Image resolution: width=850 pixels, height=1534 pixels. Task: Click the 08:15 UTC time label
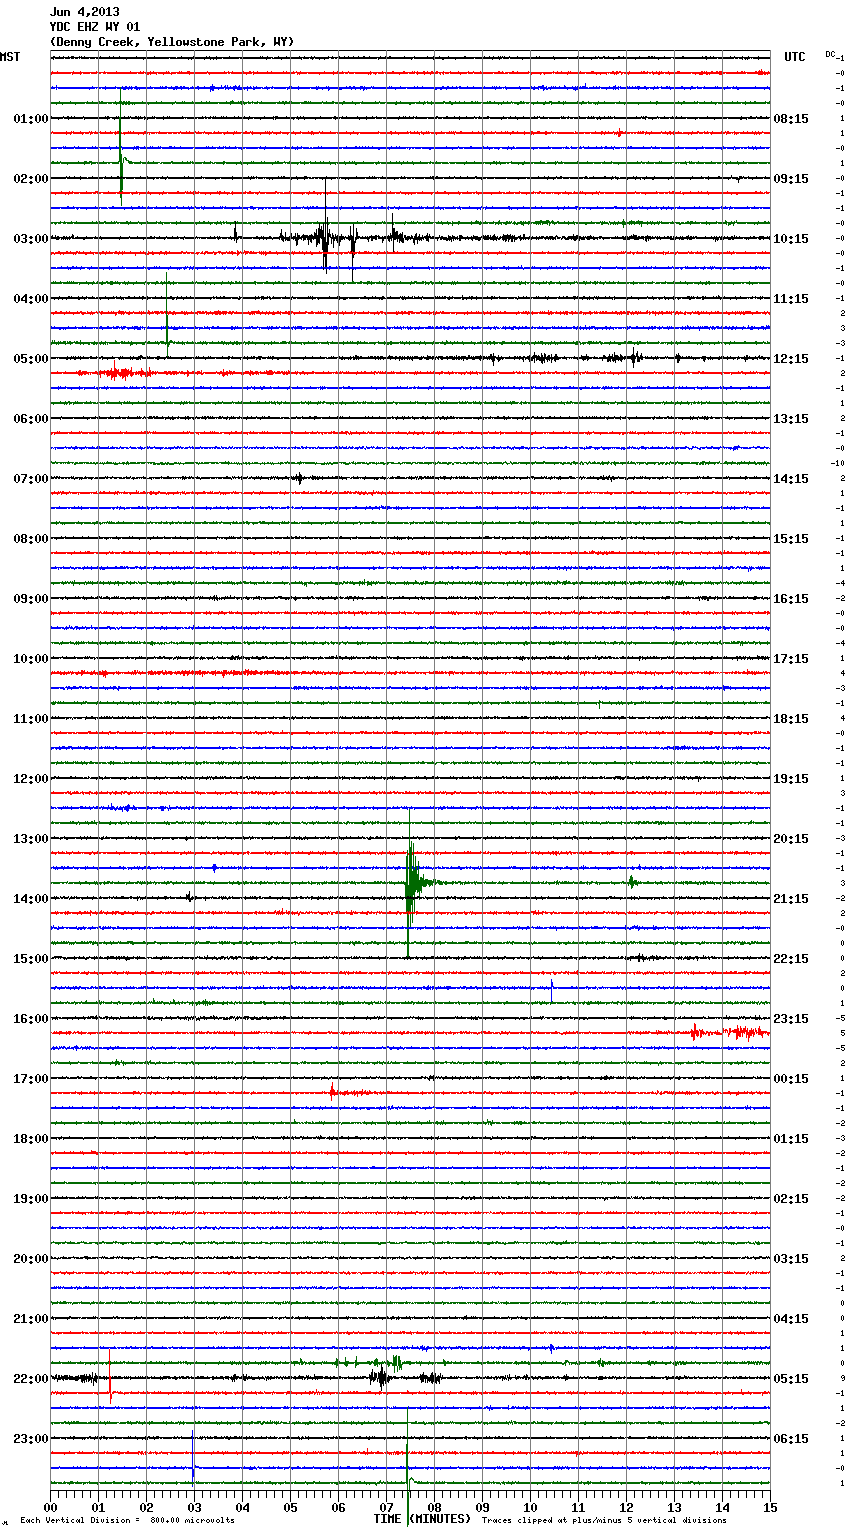point(791,119)
